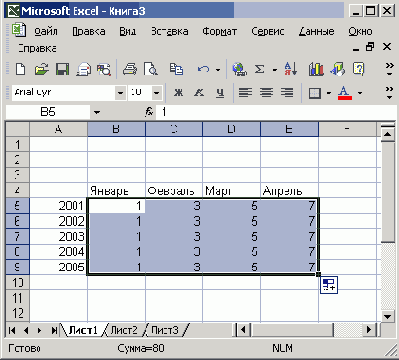Click the insert function fx icon

[x=149, y=112]
